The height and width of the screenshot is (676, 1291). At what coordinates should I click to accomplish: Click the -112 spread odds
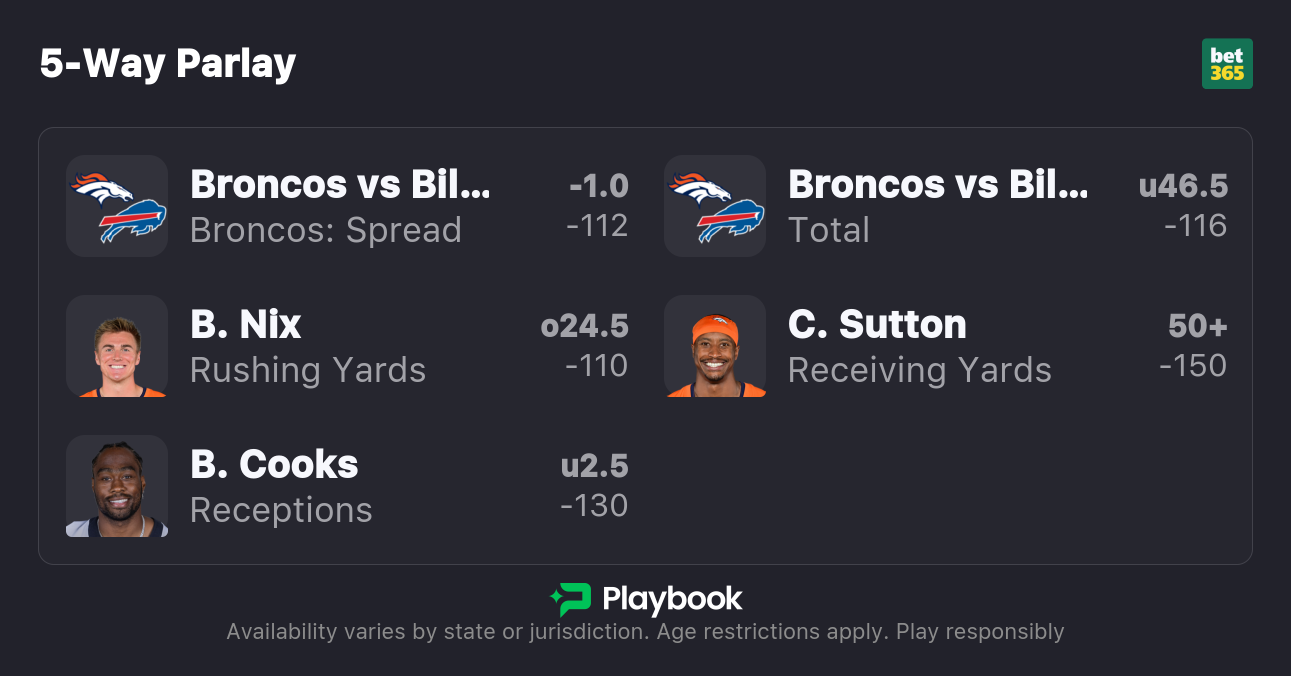(x=597, y=226)
